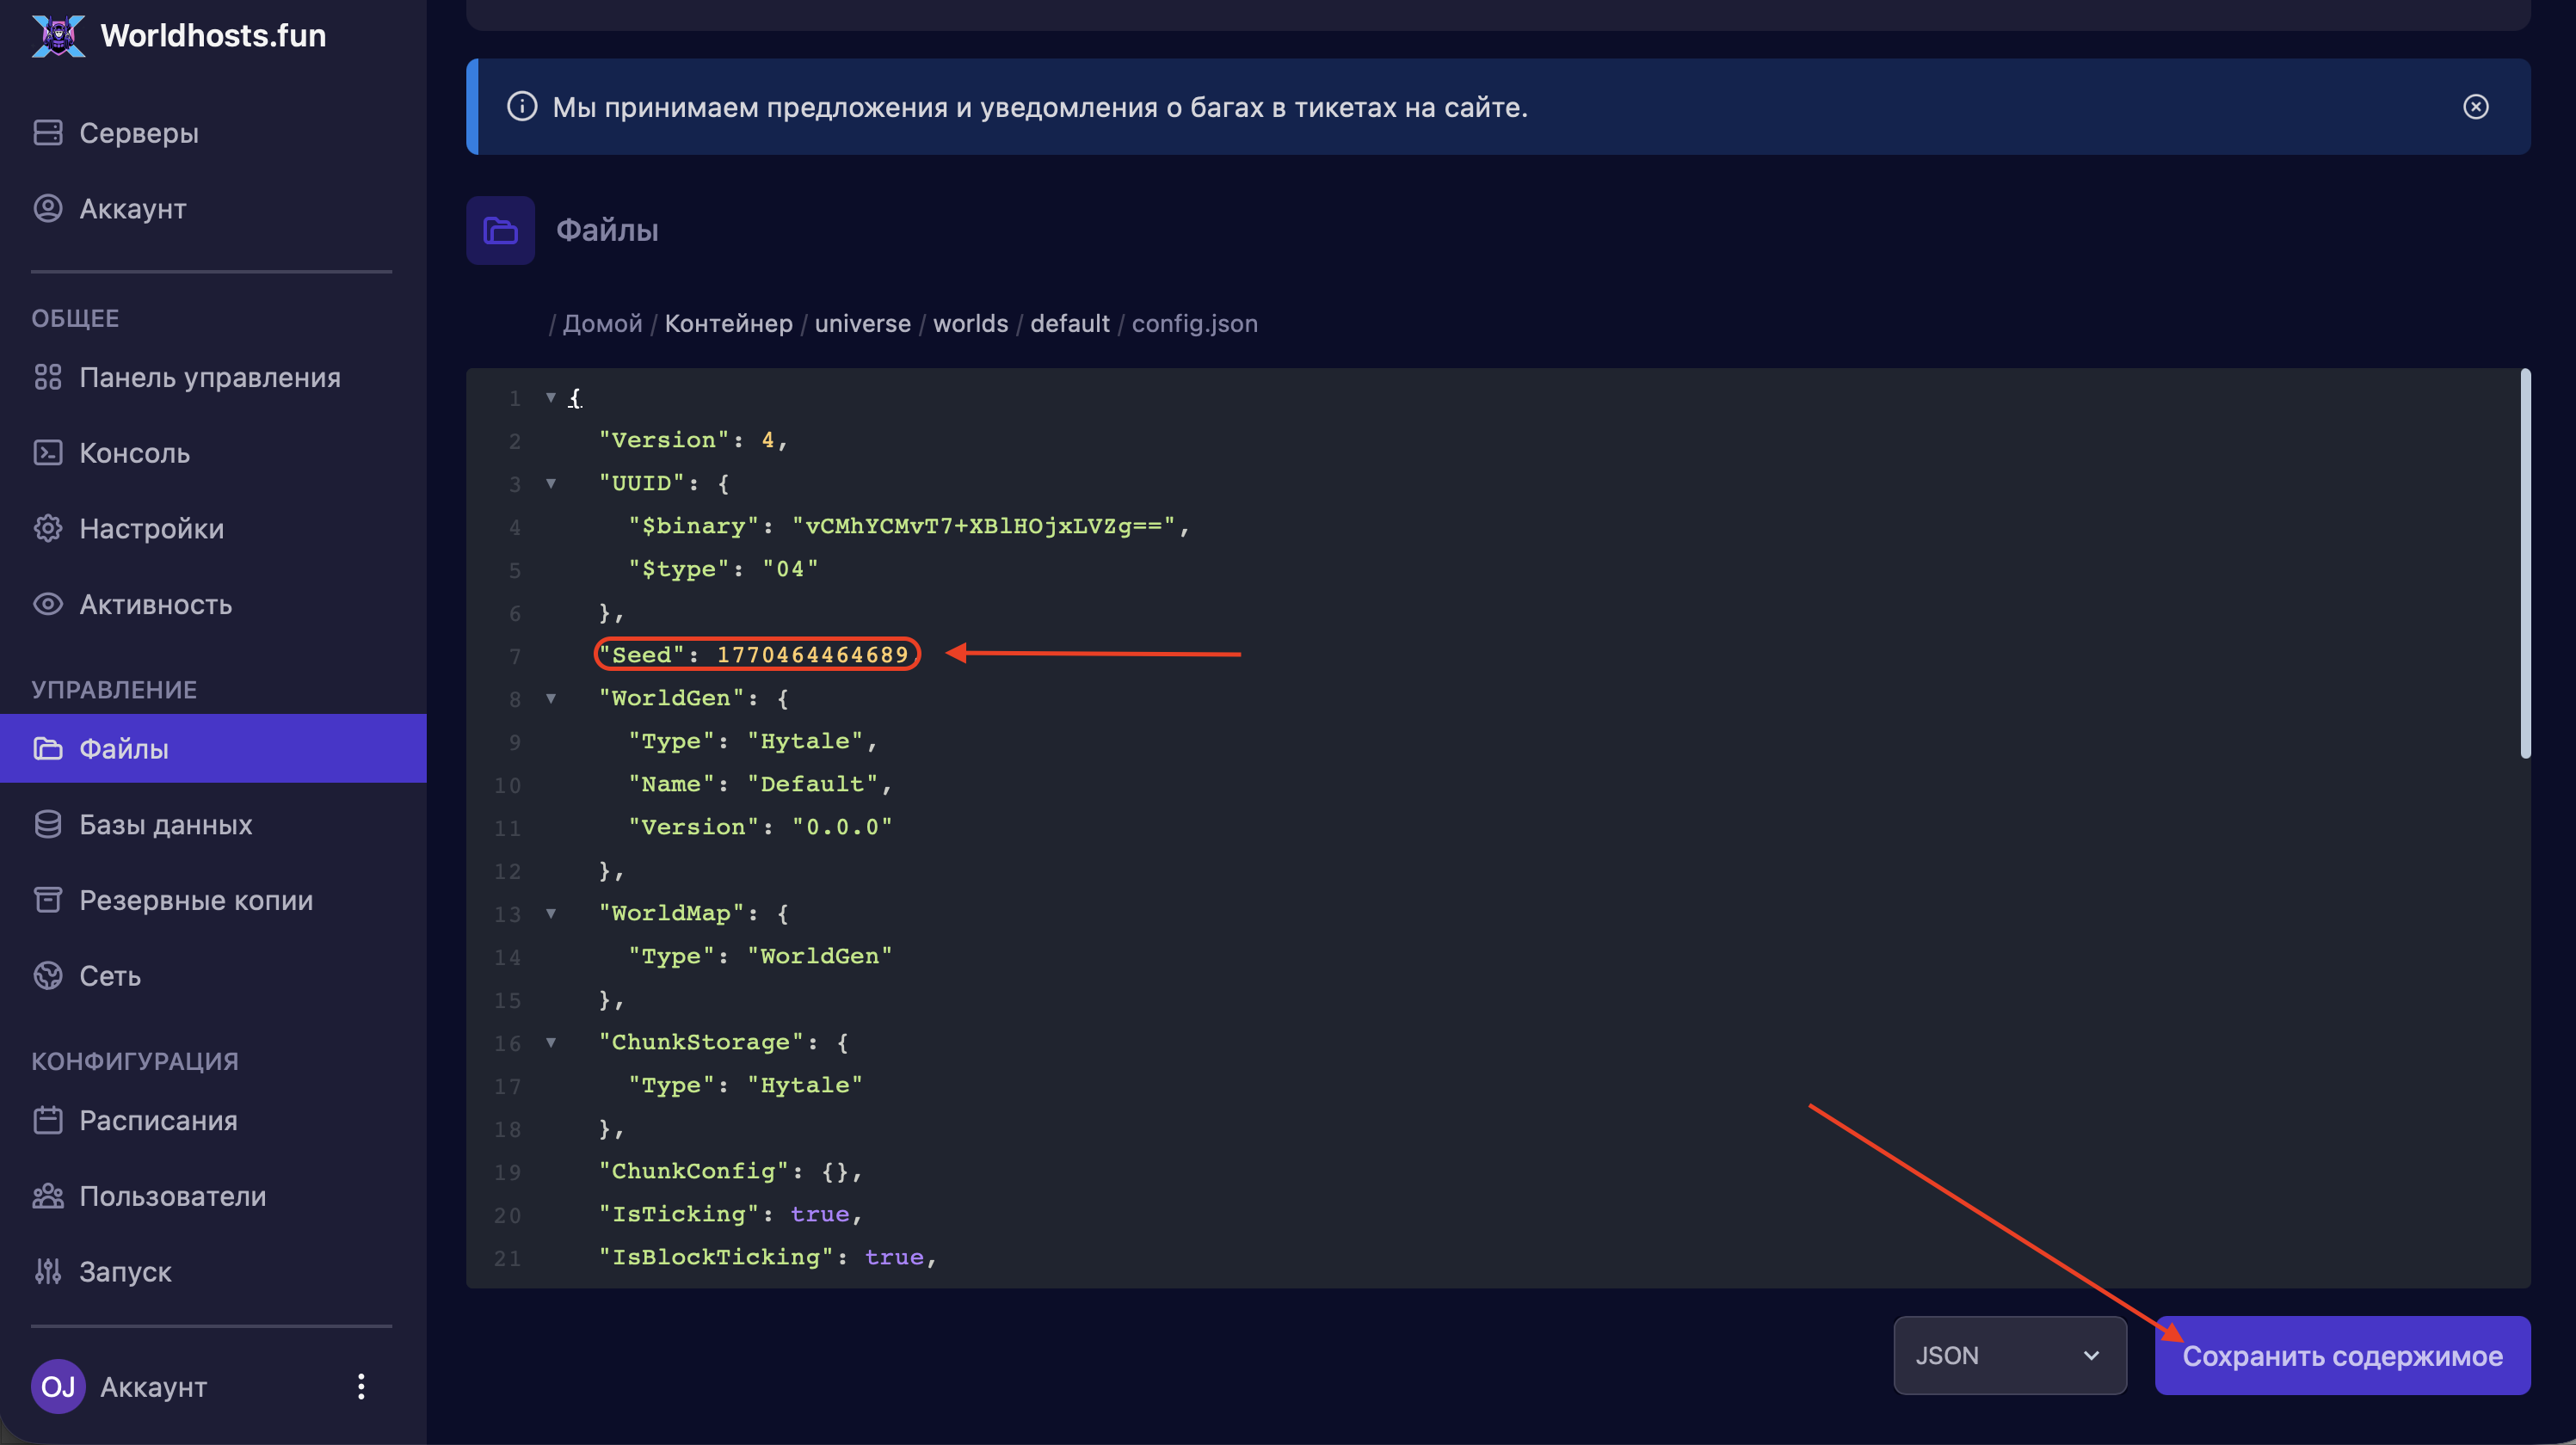Click the OJ account avatar
The height and width of the screenshot is (1445, 2576).
tap(58, 1386)
